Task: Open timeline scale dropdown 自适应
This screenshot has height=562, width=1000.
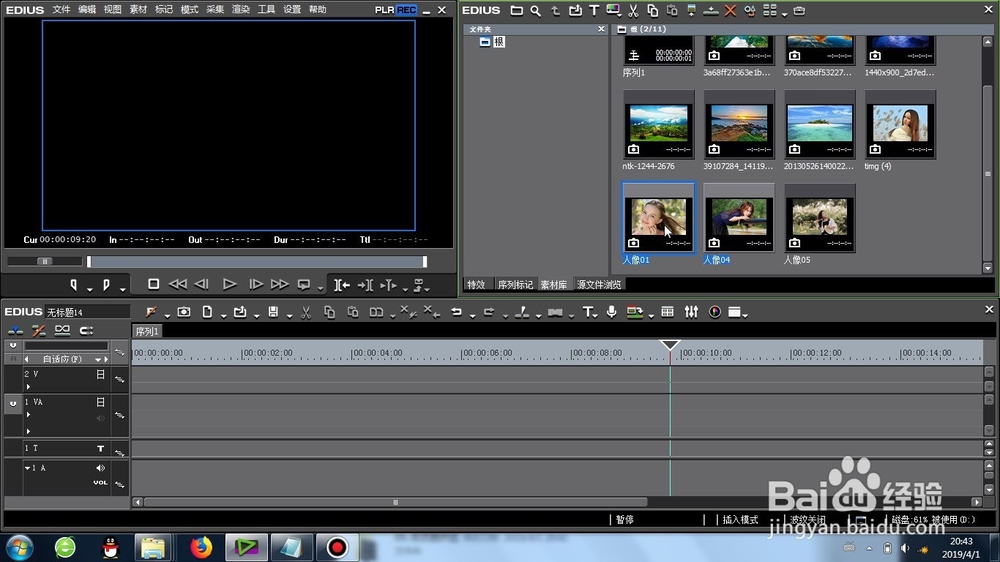Action: coord(98,359)
